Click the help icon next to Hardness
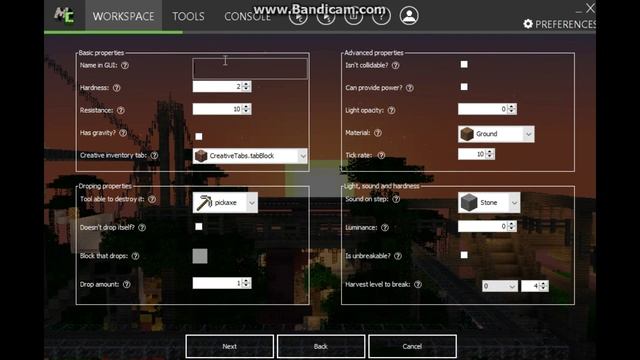 (117, 88)
